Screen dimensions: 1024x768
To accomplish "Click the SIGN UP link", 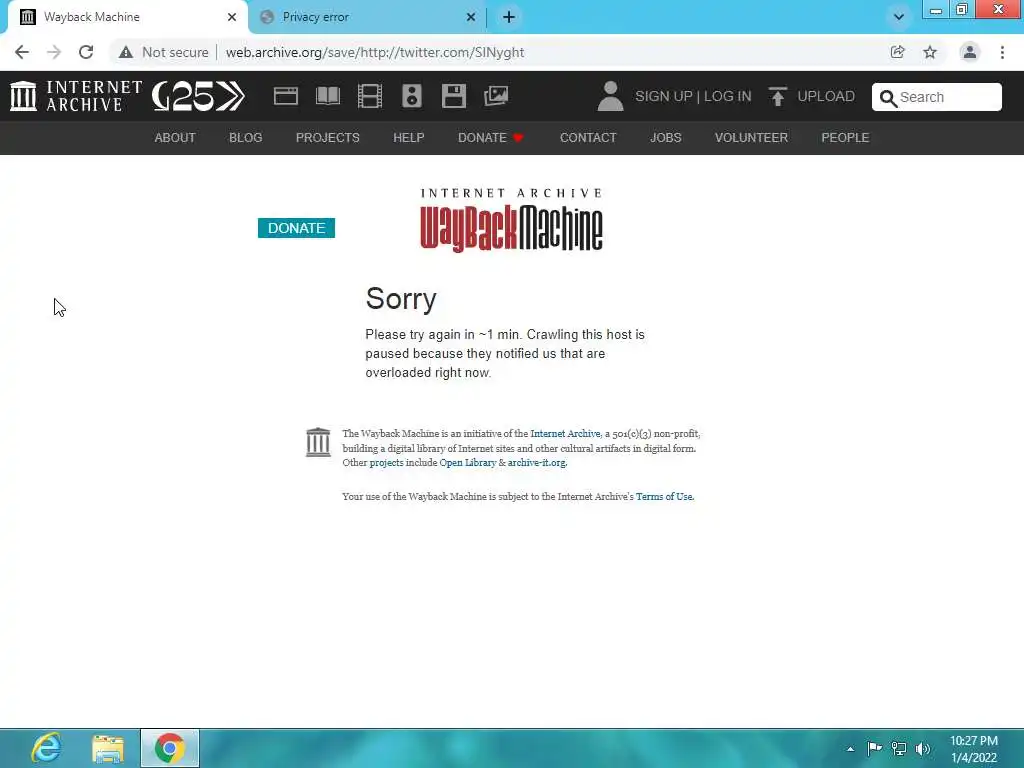I will [664, 96].
